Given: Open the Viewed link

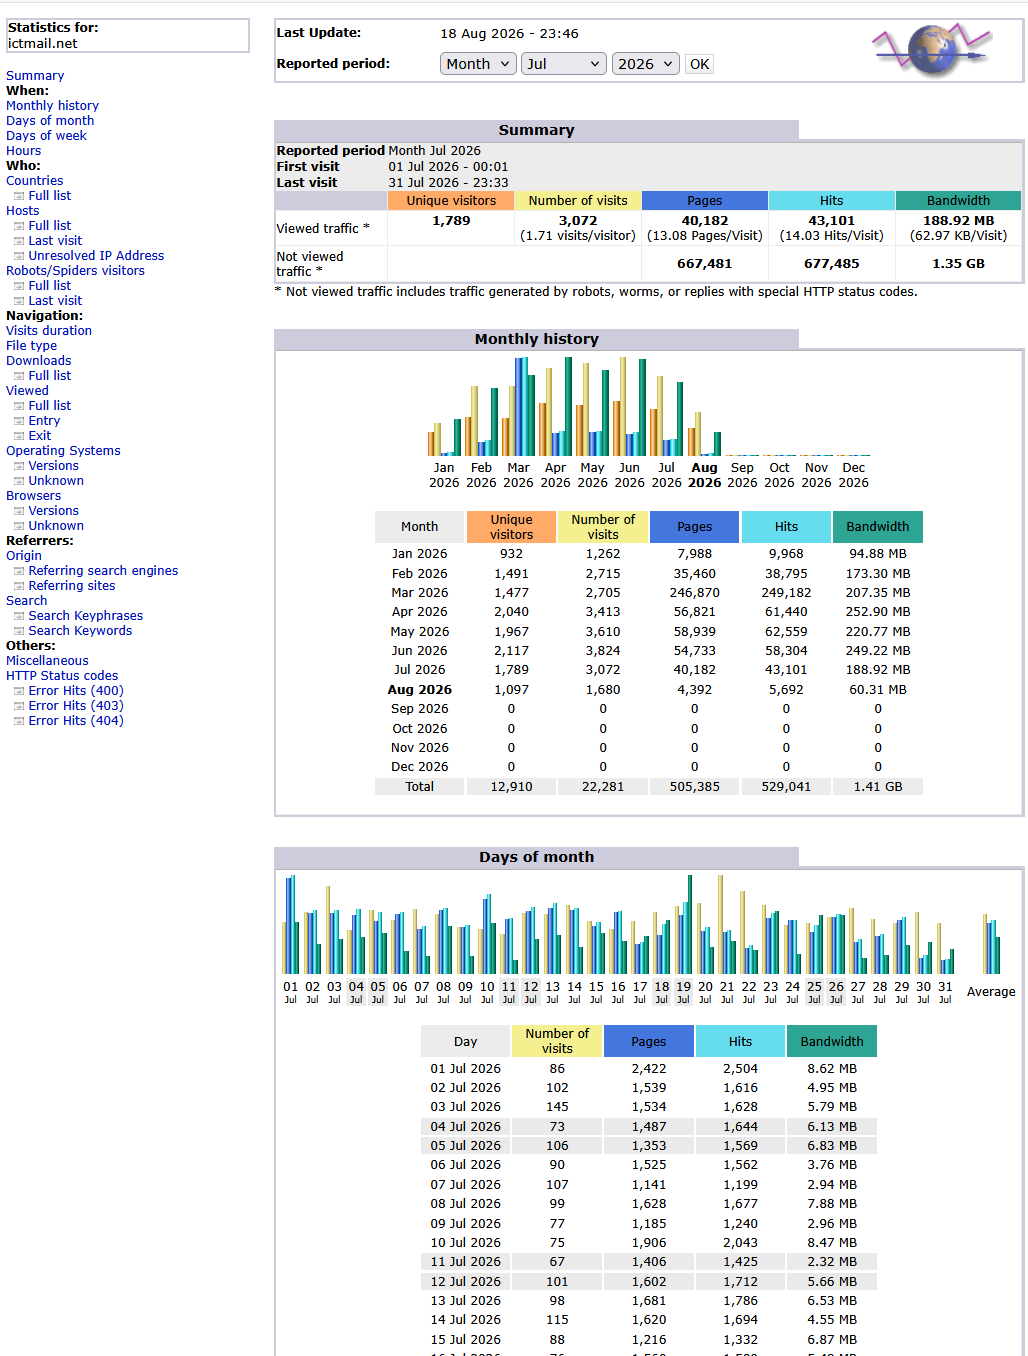Looking at the screenshot, I should tap(27, 391).
